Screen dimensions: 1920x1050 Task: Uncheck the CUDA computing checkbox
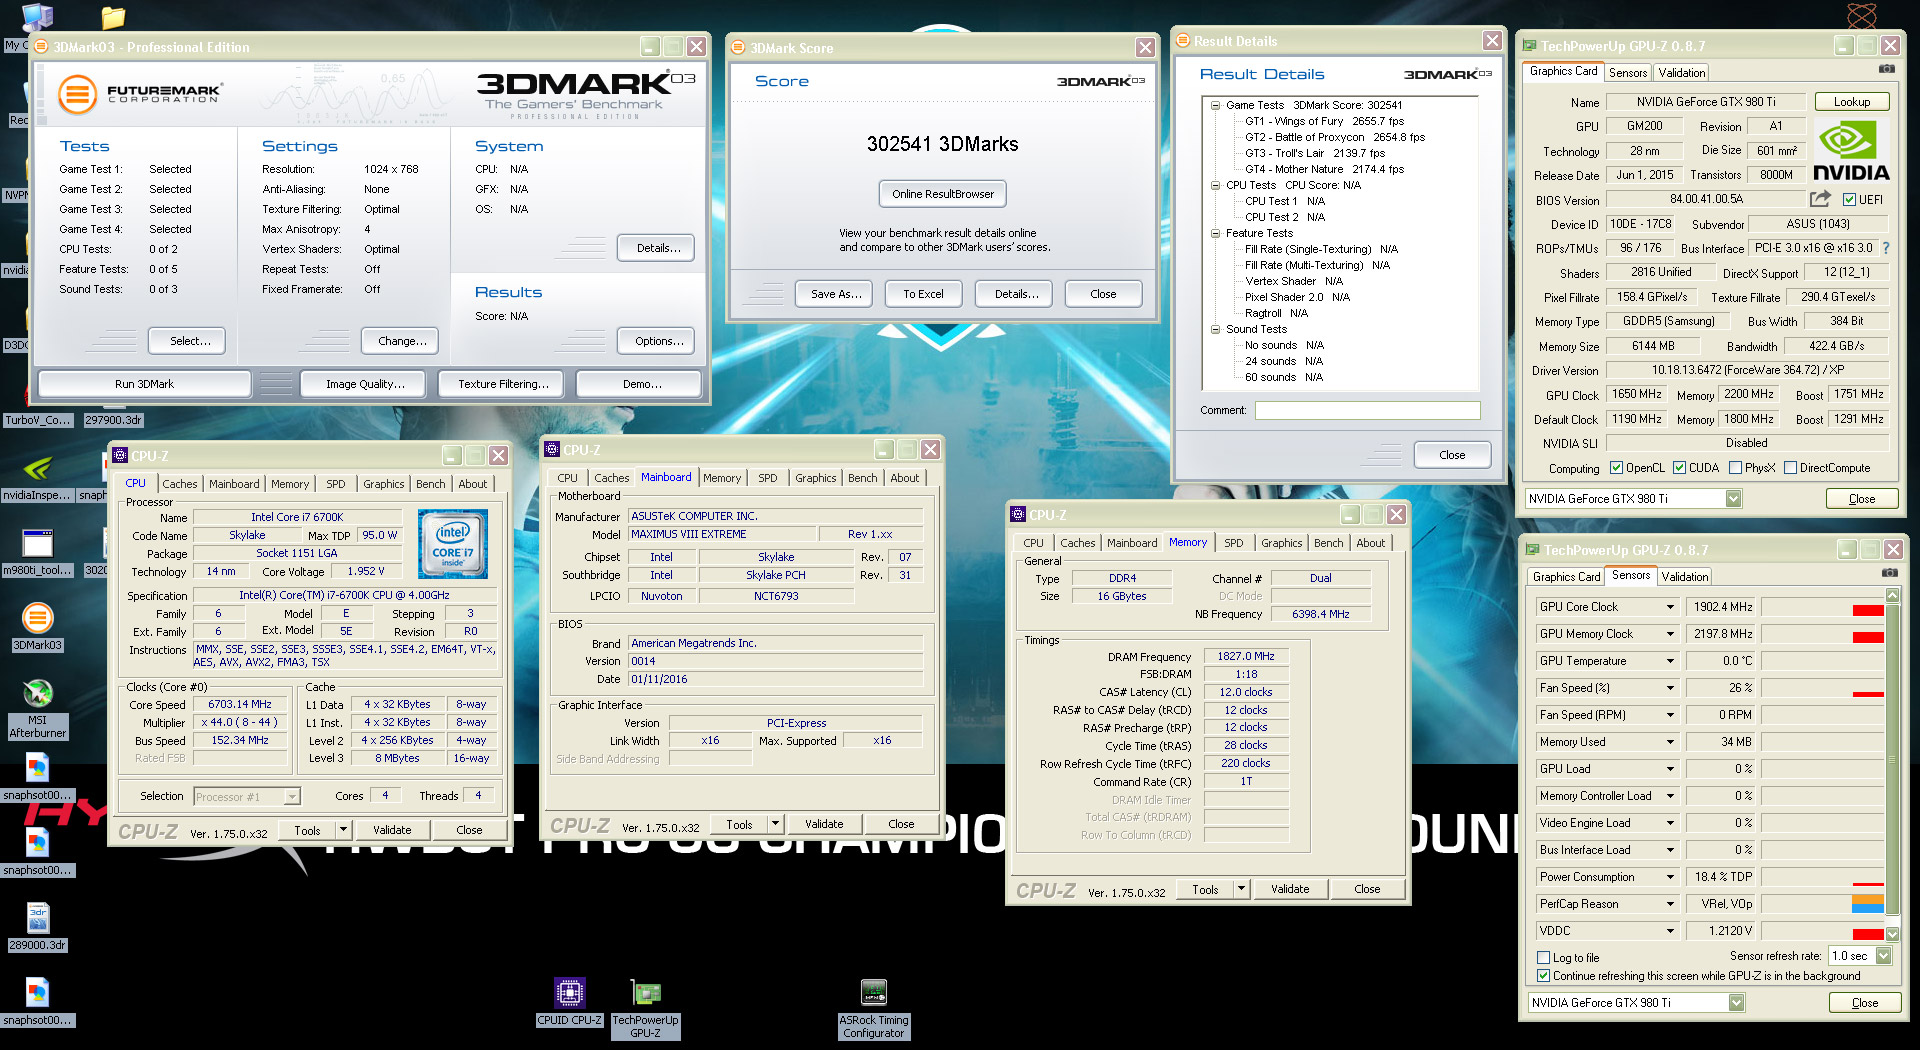(1680, 468)
